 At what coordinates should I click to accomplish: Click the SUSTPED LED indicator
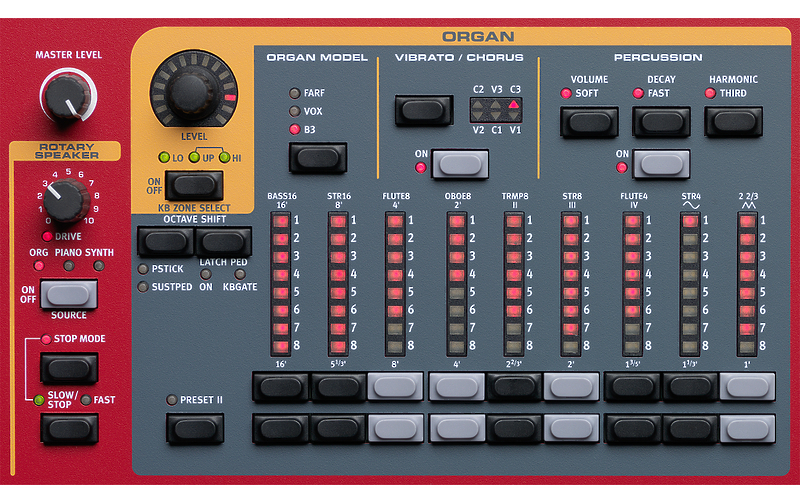(x=143, y=287)
